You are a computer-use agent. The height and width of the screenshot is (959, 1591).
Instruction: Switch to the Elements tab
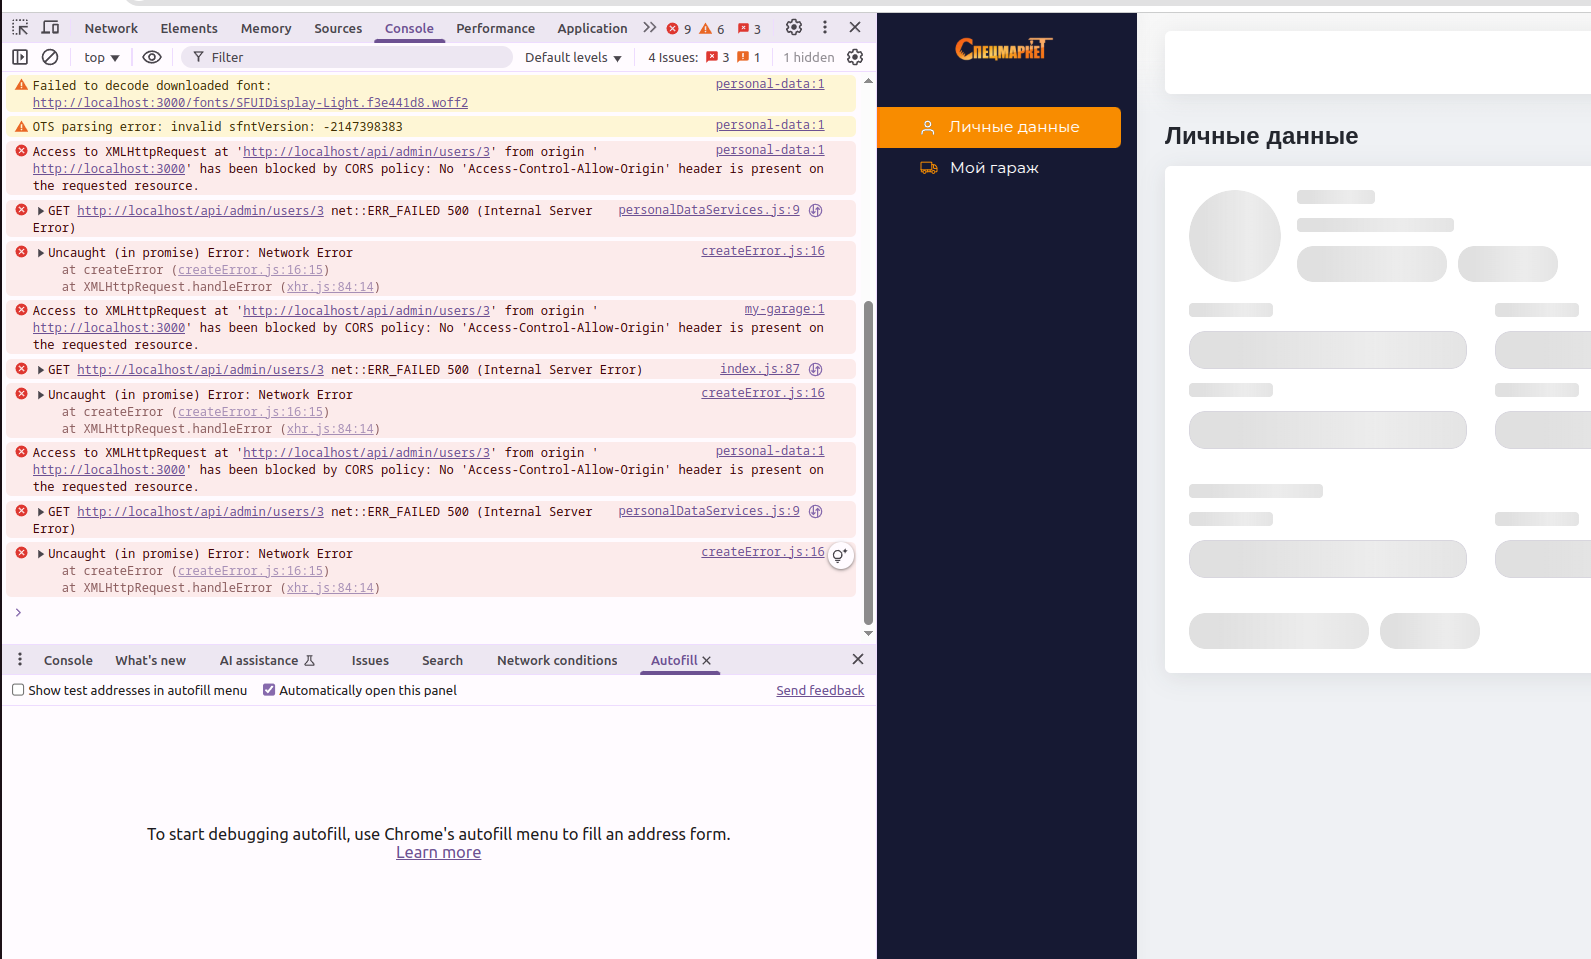point(189,28)
